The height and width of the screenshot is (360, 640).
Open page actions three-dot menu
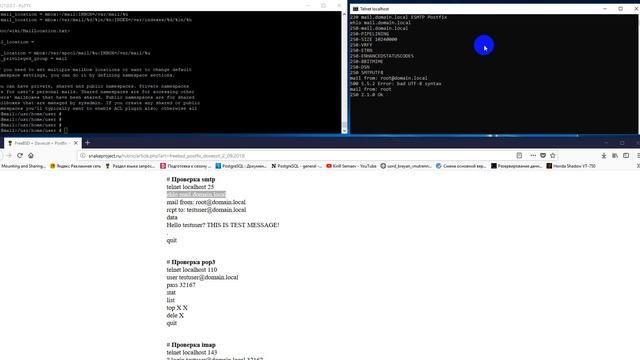(533, 156)
